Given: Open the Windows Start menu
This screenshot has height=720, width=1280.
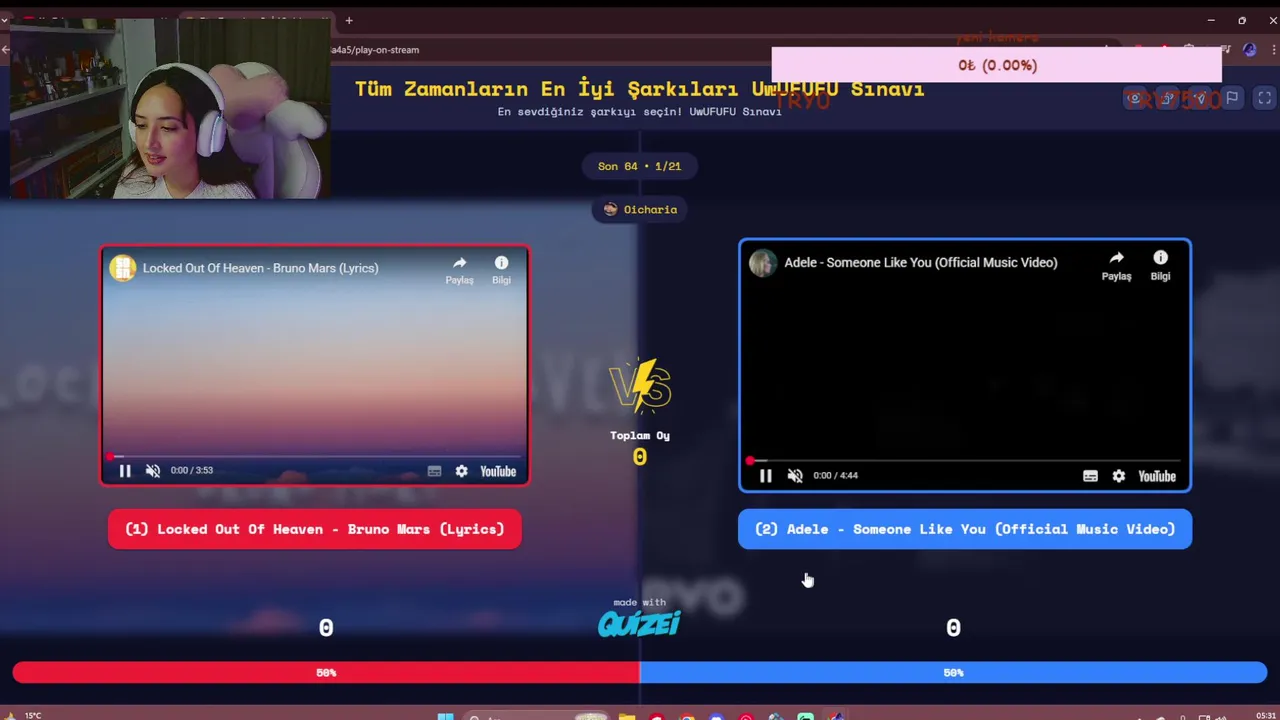Looking at the screenshot, I should 445,716.
